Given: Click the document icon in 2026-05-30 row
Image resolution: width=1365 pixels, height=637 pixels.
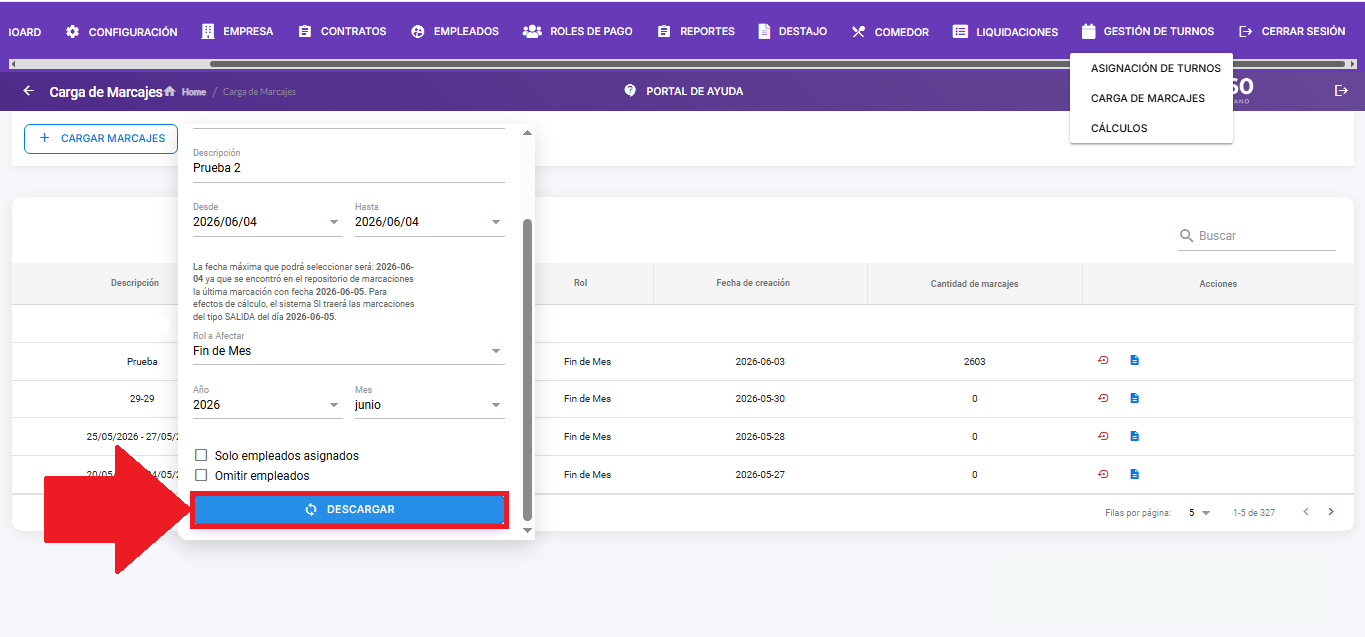Looking at the screenshot, I should [1134, 398].
